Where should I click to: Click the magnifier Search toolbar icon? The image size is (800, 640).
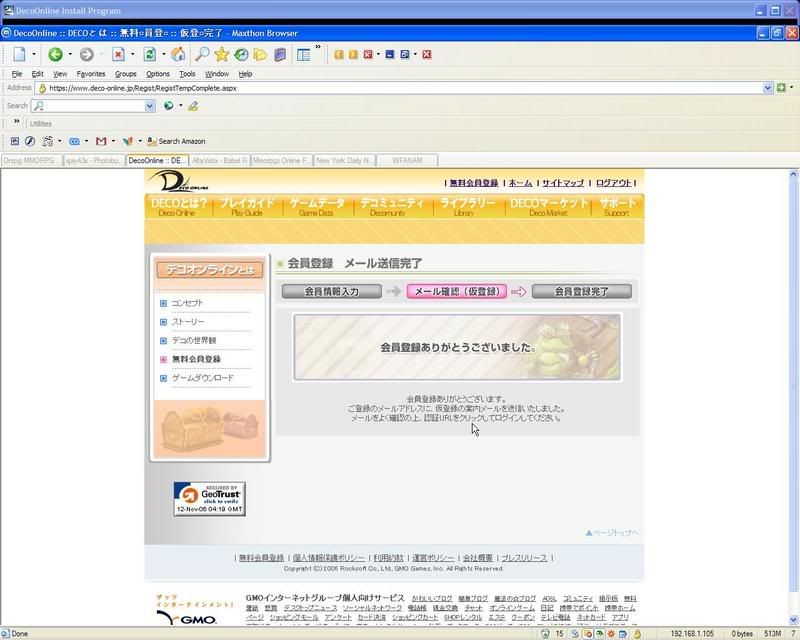click(202, 54)
